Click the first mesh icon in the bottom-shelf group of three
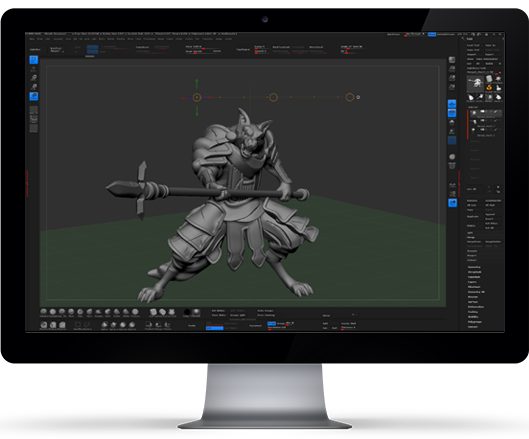This screenshot has width=529, height=439. tap(153, 312)
